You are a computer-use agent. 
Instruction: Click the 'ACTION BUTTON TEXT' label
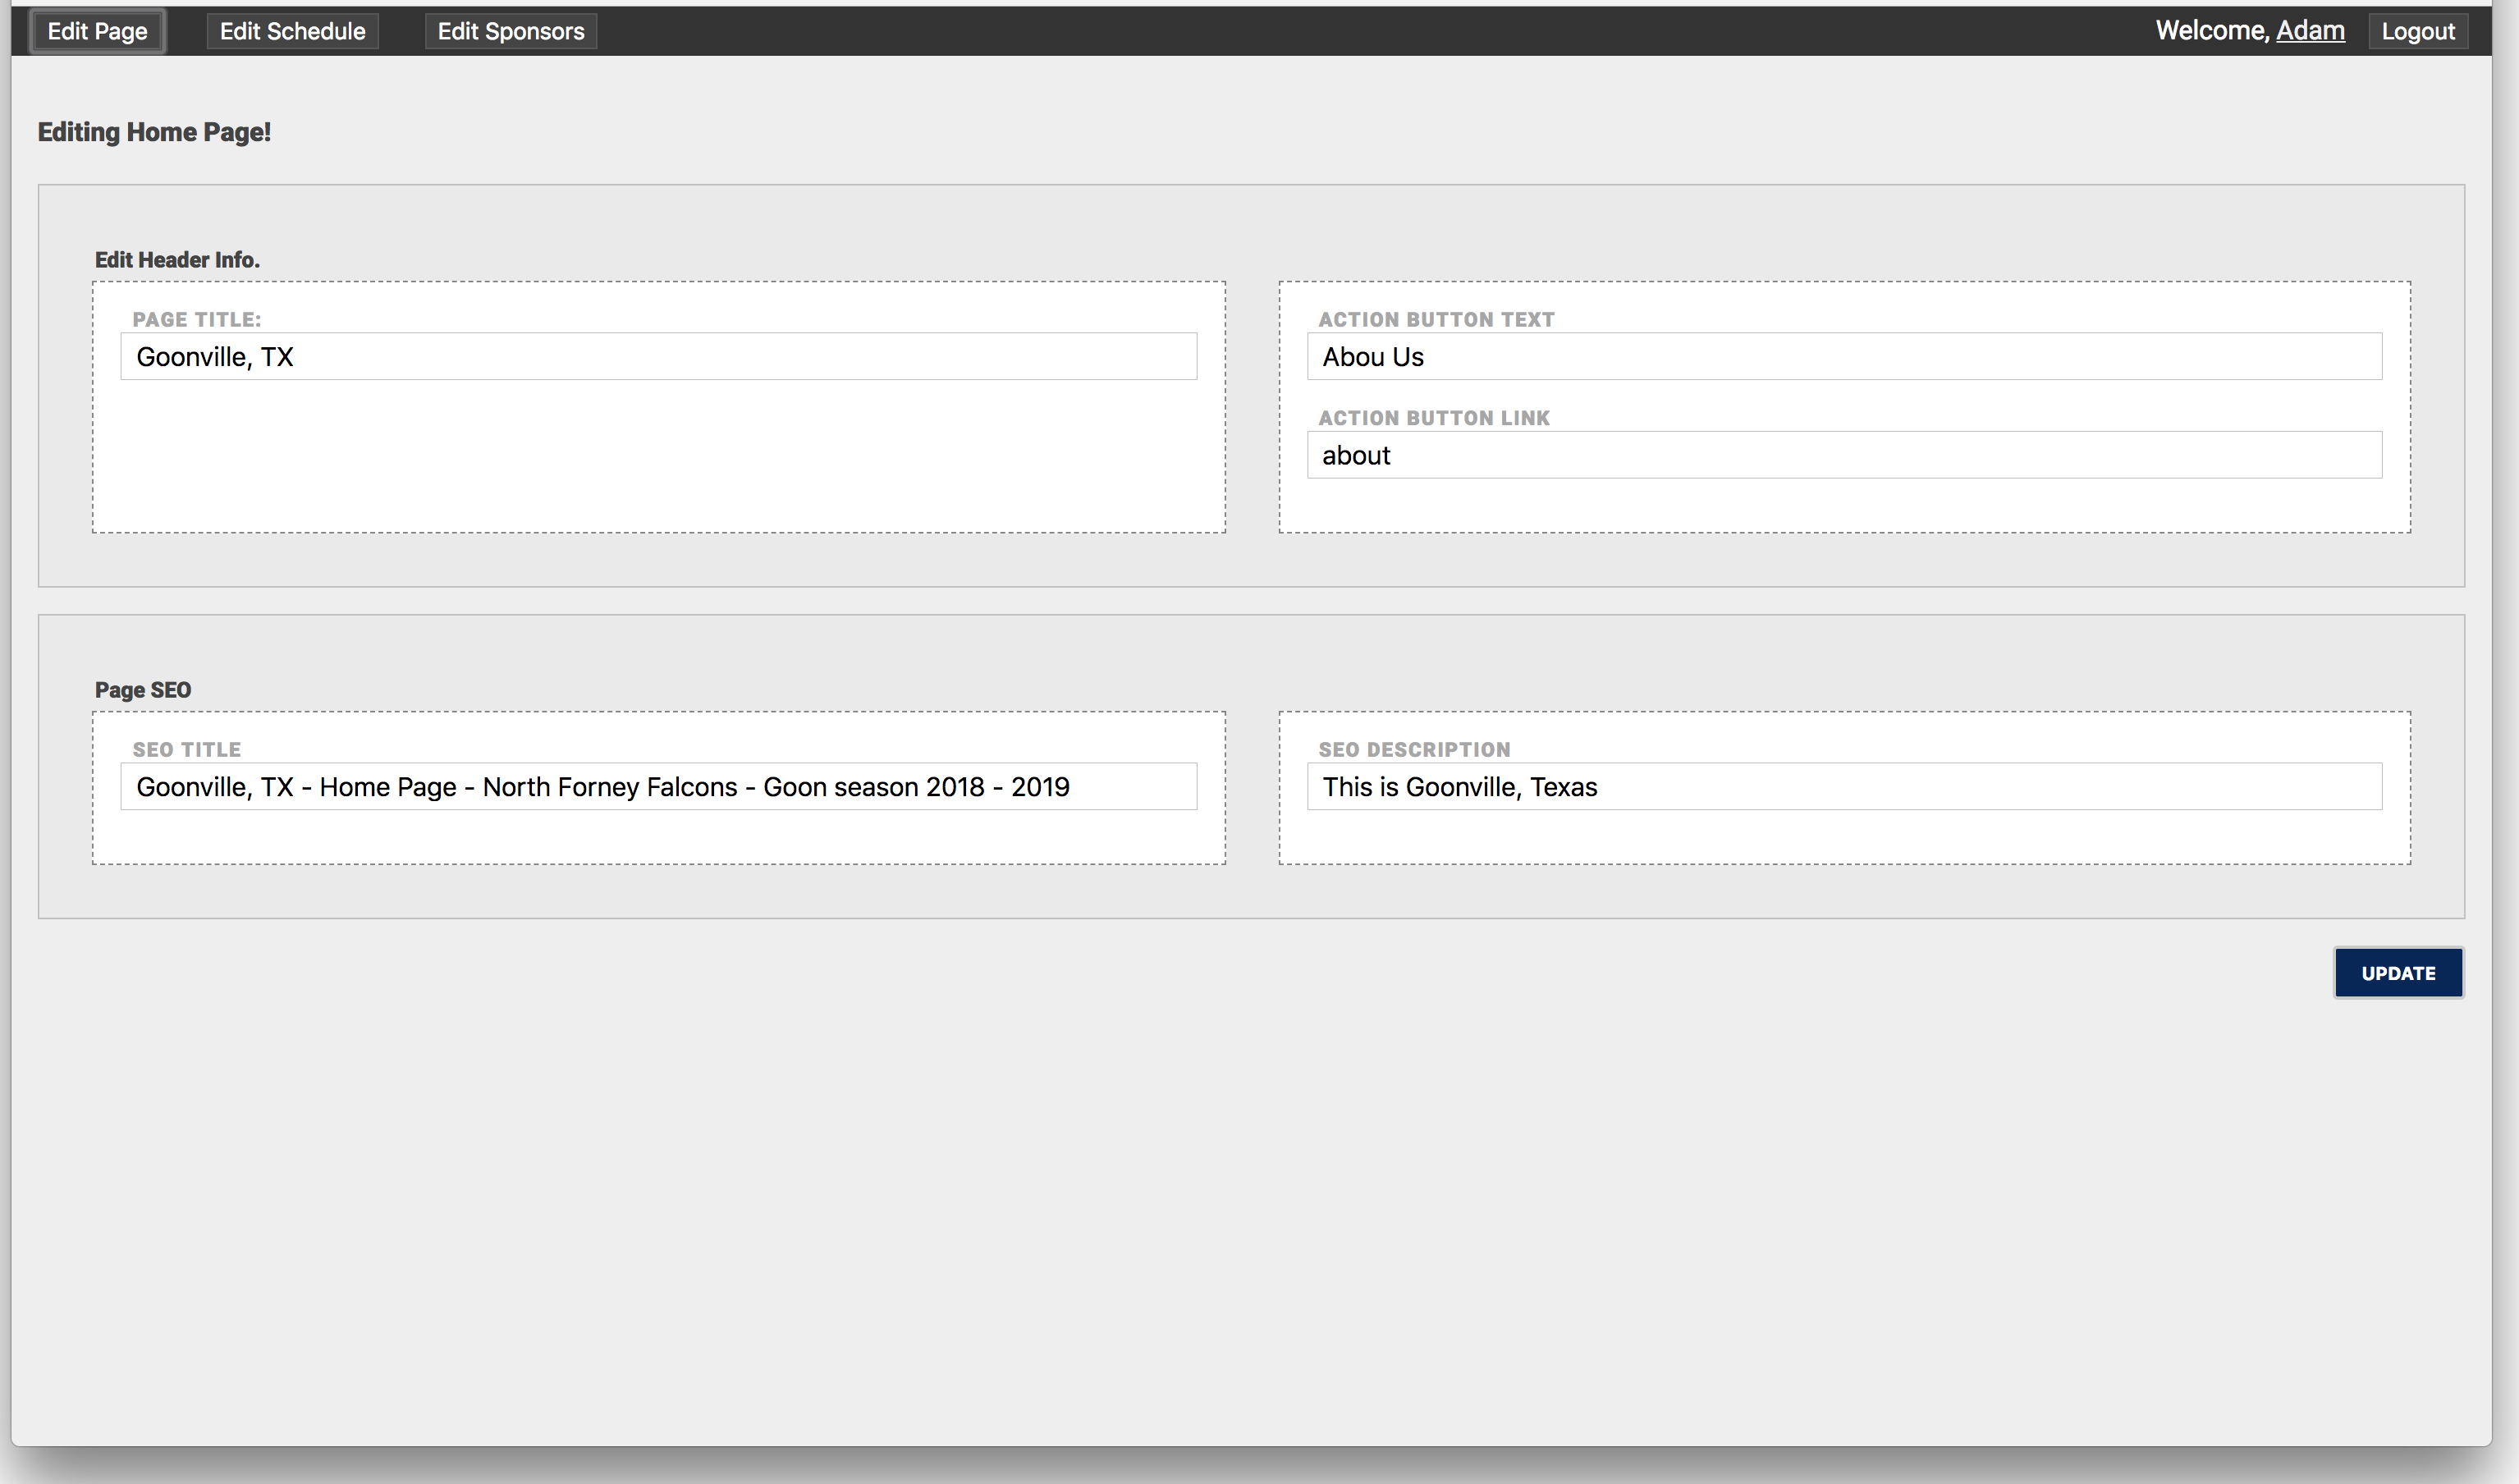[1437, 320]
